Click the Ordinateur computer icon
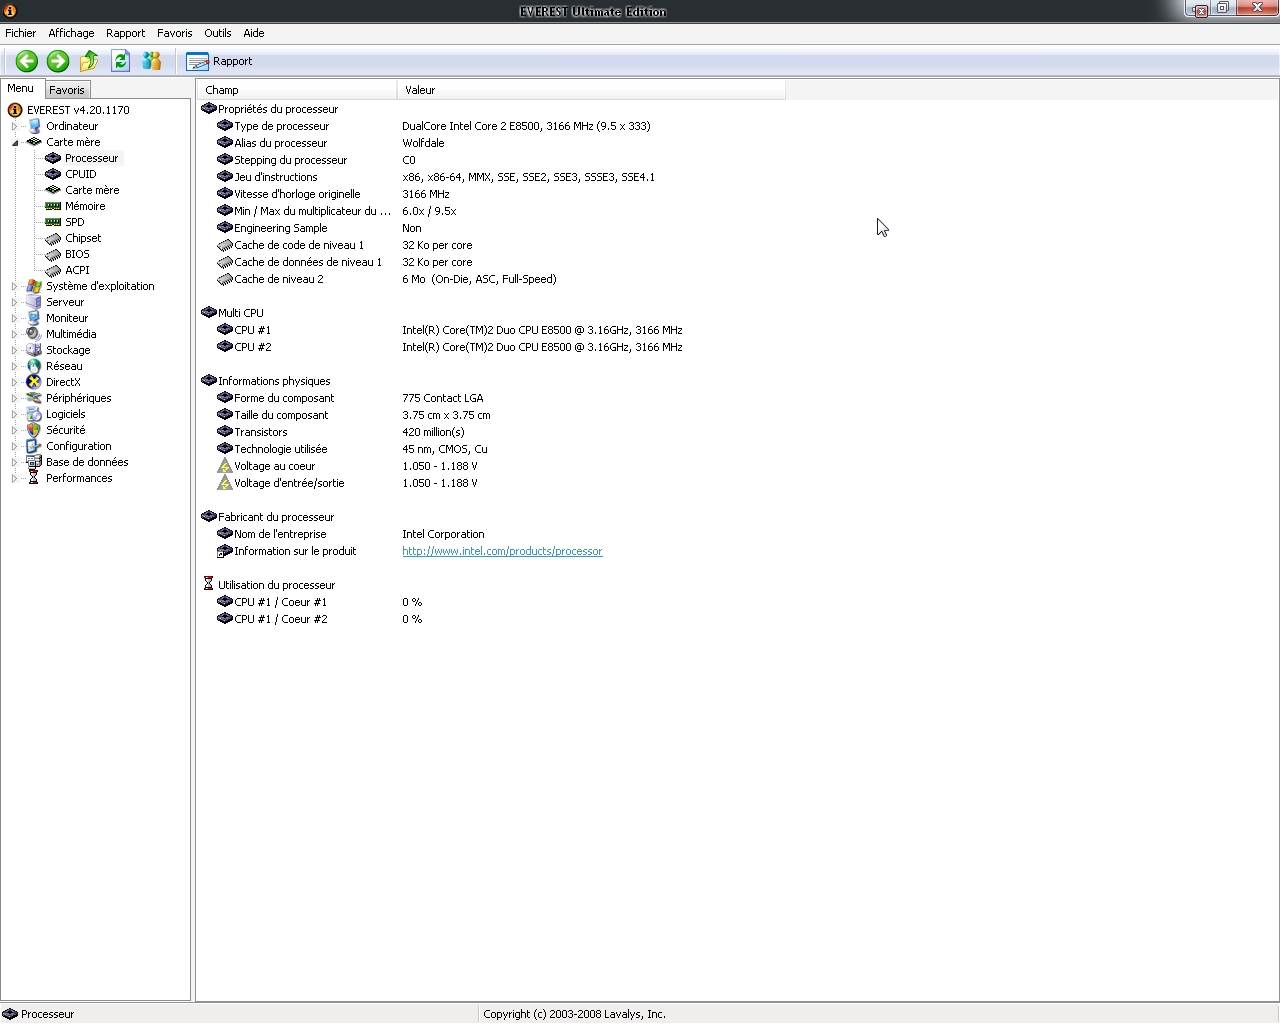This screenshot has height=1024, width=1280. click(34, 126)
